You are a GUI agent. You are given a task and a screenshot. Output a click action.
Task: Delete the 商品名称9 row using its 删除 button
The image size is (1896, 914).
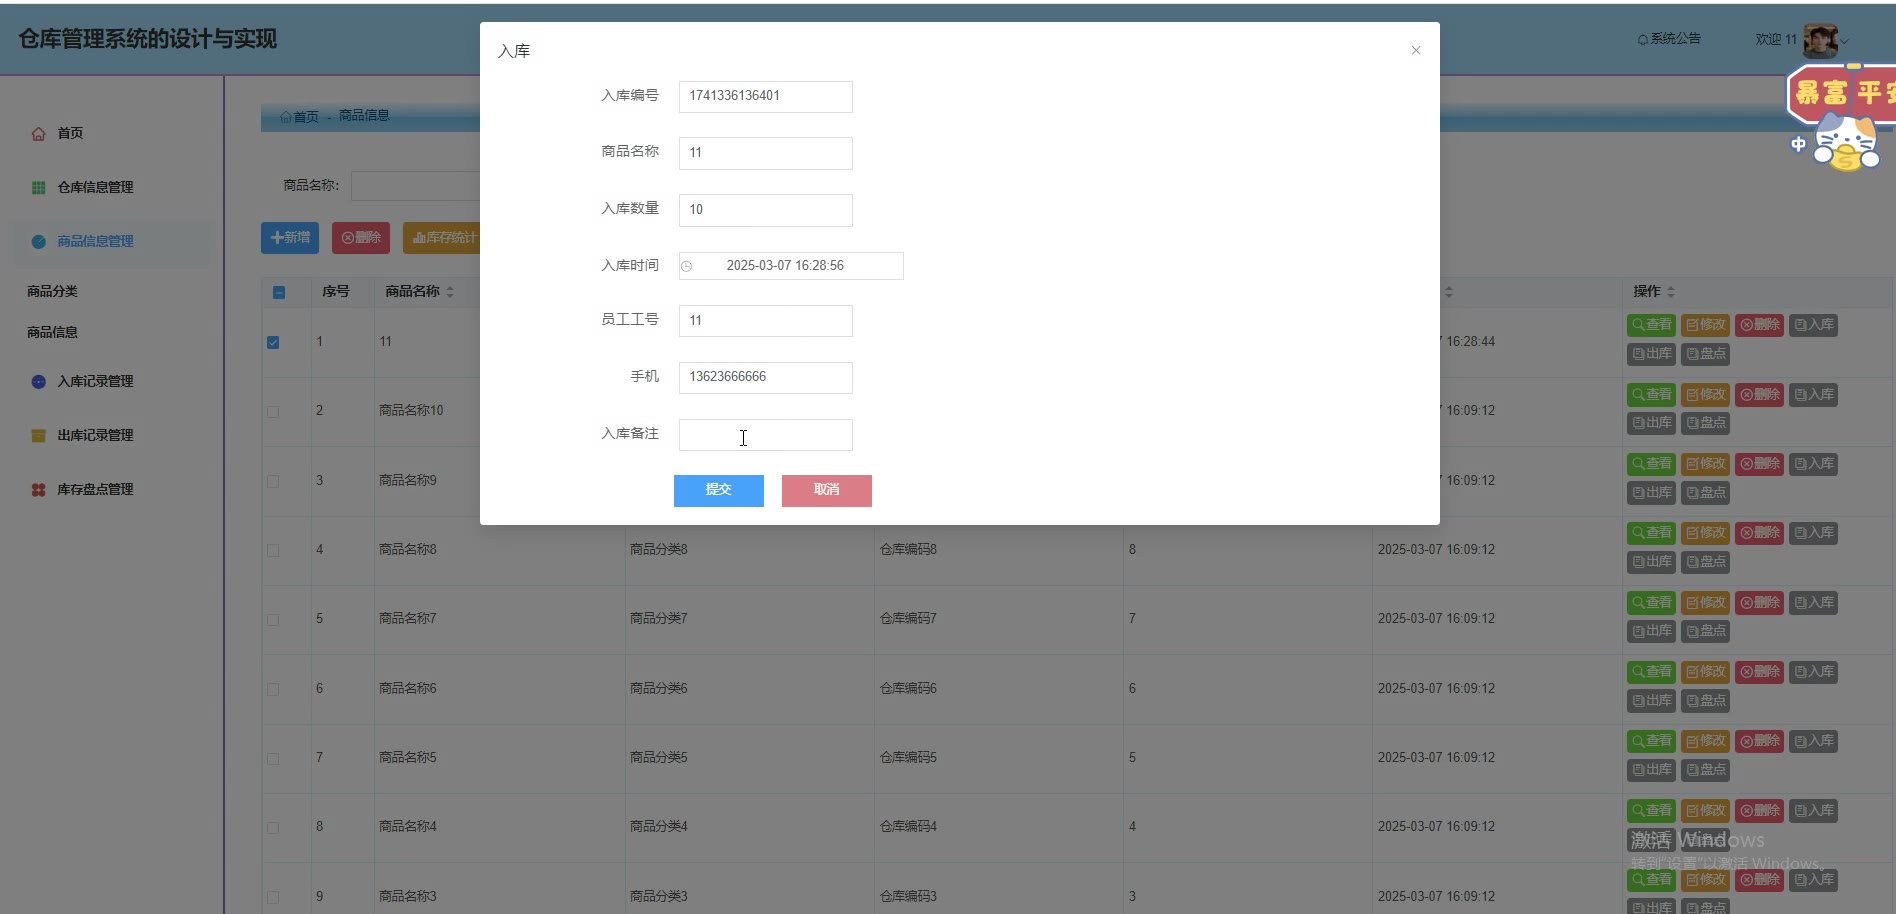1759,464
